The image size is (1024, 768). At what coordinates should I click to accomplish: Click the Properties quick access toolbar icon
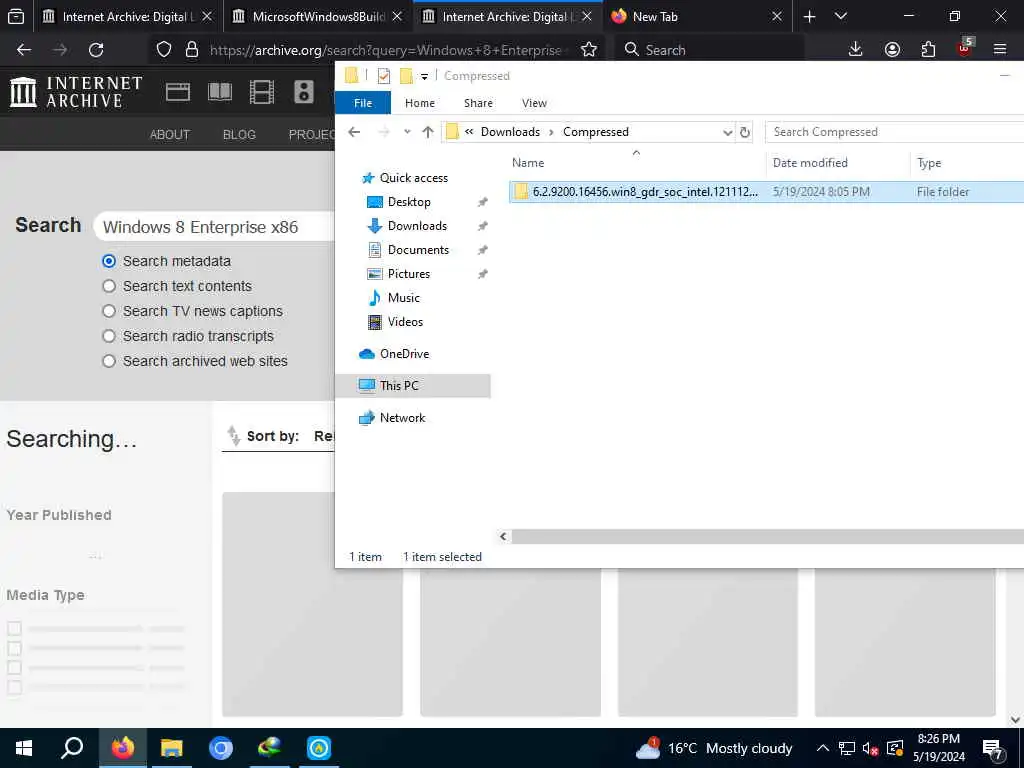[x=384, y=76]
